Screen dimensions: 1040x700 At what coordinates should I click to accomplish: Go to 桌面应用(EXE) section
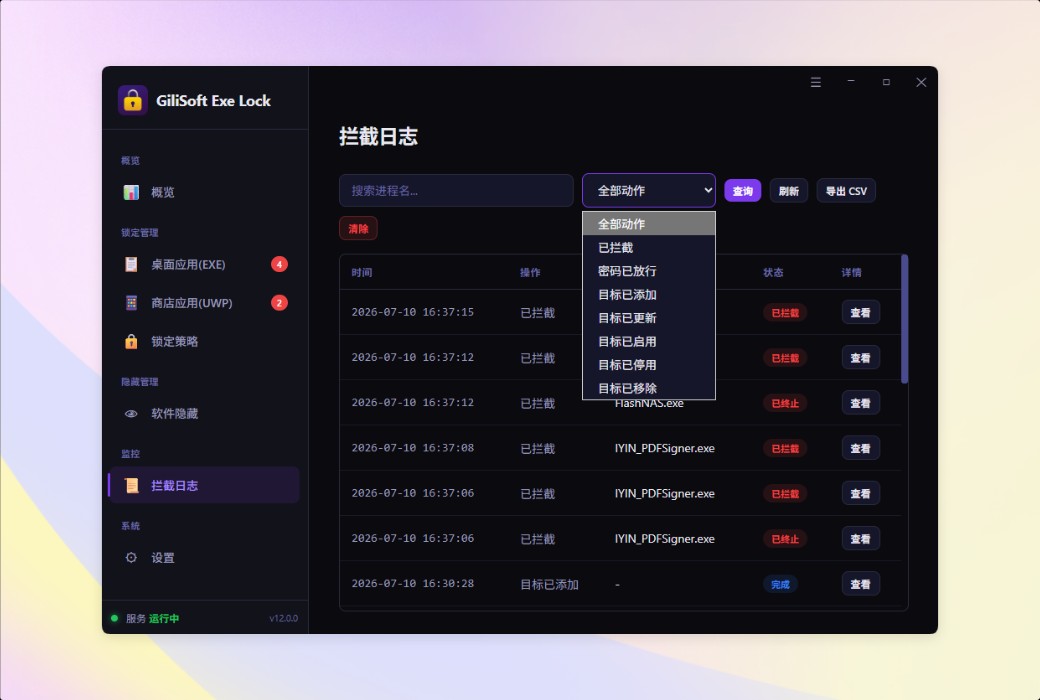[x=204, y=264]
